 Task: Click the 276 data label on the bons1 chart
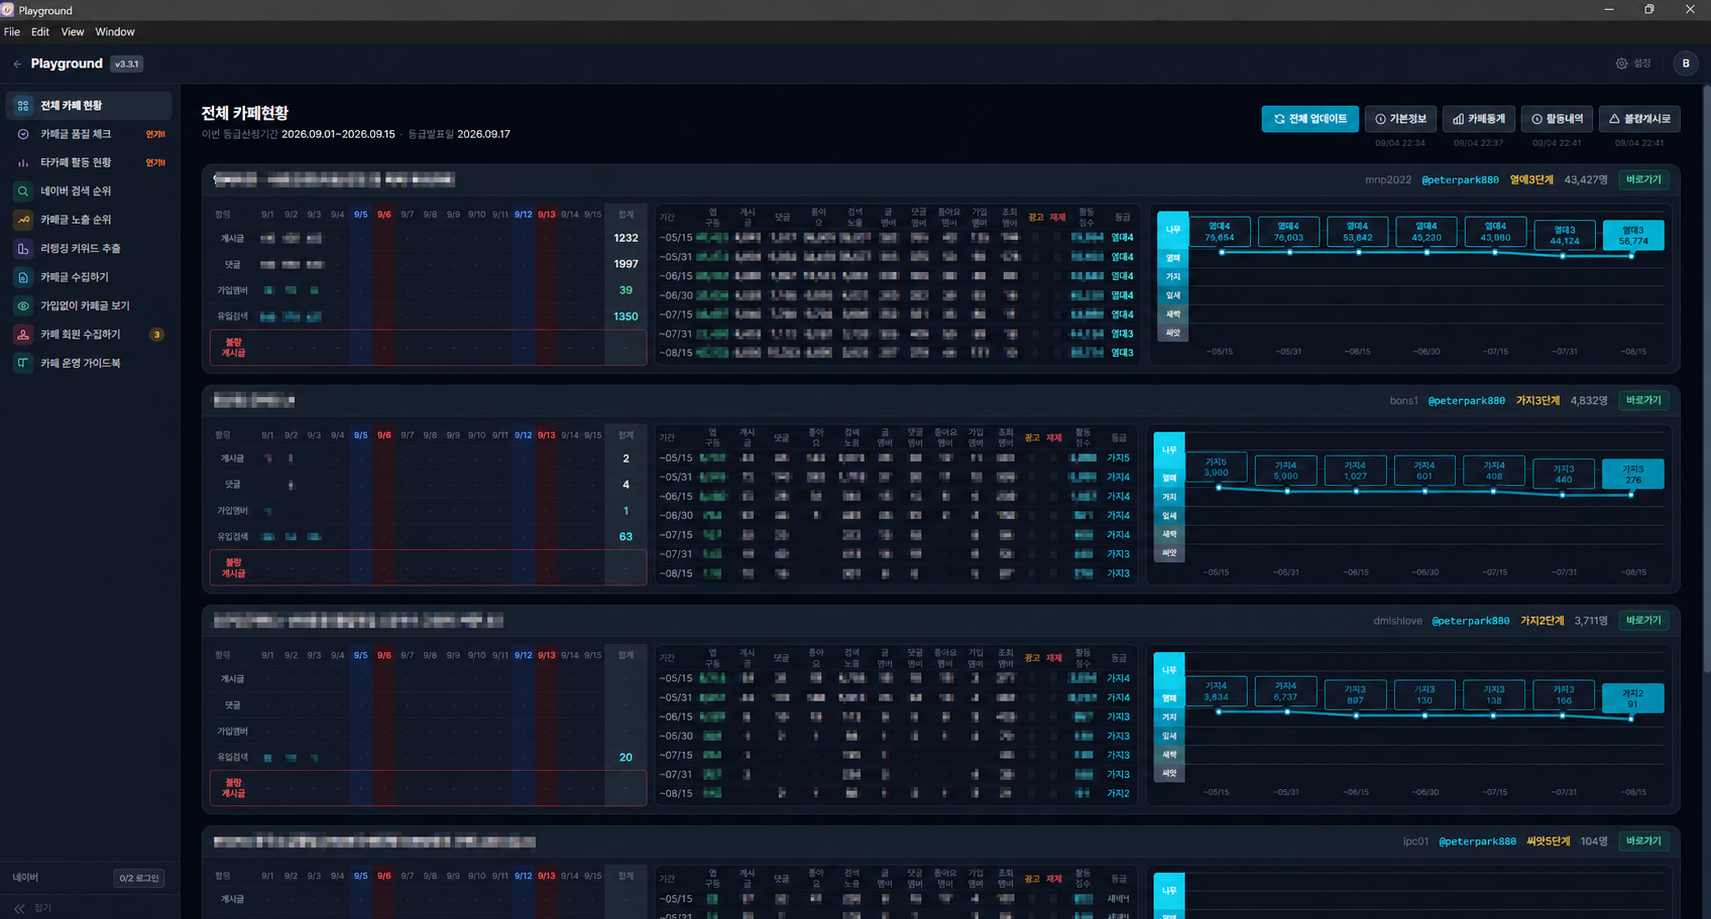pos(1633,474)
